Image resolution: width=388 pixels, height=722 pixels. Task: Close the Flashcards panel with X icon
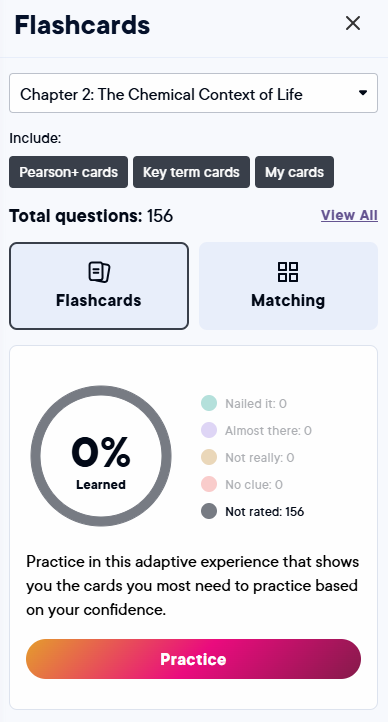(x=353, y=23)
